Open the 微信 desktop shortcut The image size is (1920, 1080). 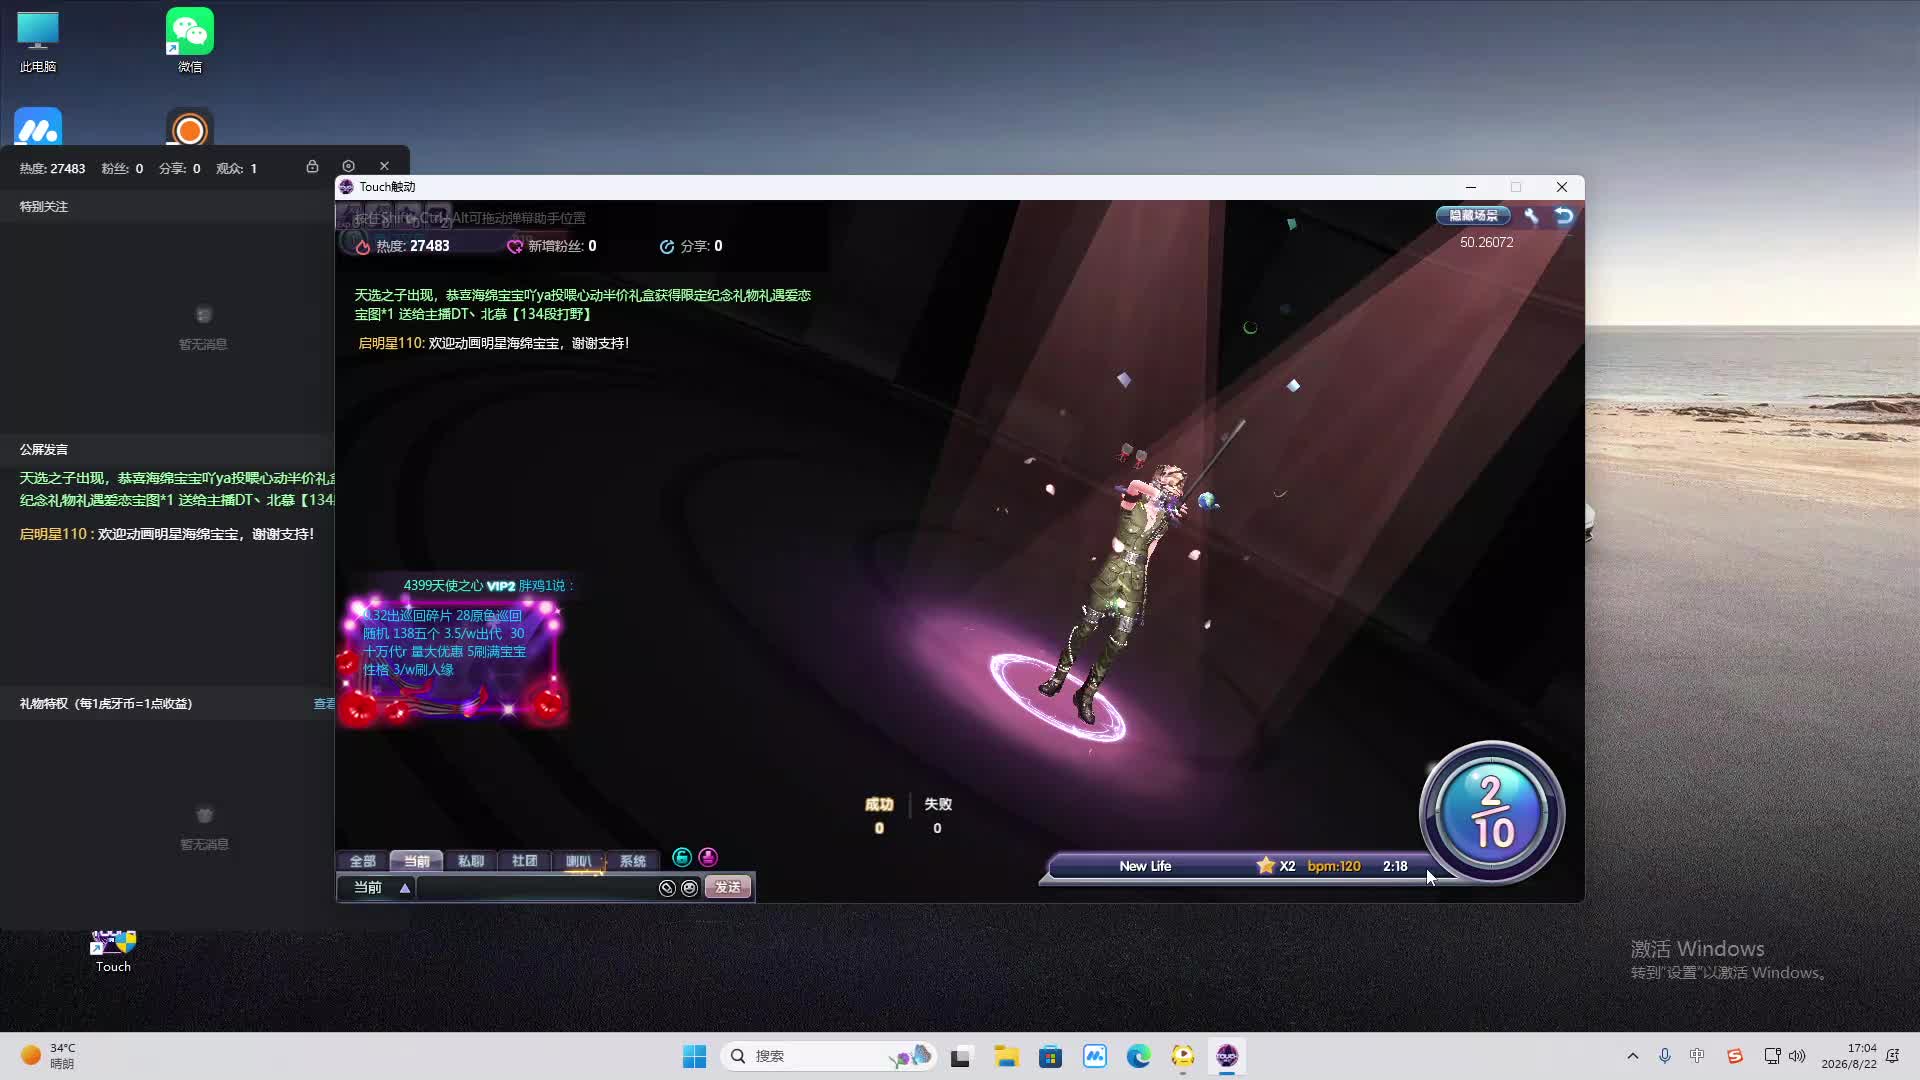pos(190,40)
